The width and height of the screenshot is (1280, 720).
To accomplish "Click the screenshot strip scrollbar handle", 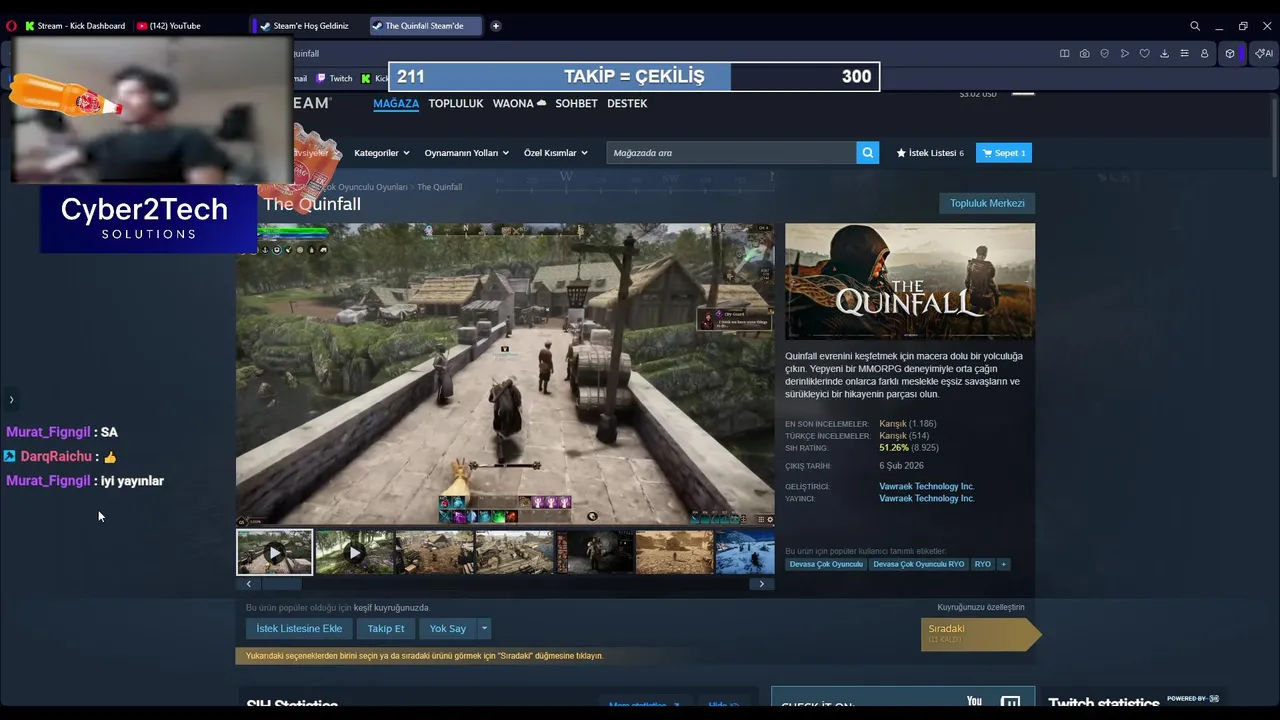I will pos(282,584).
